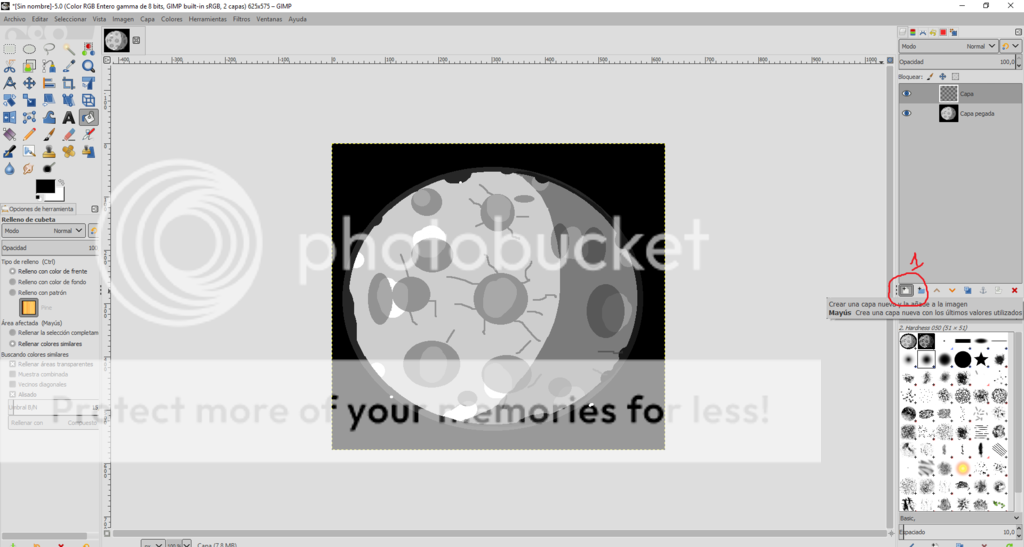Select the Bucket Fill tool

(x=88, y=117)
